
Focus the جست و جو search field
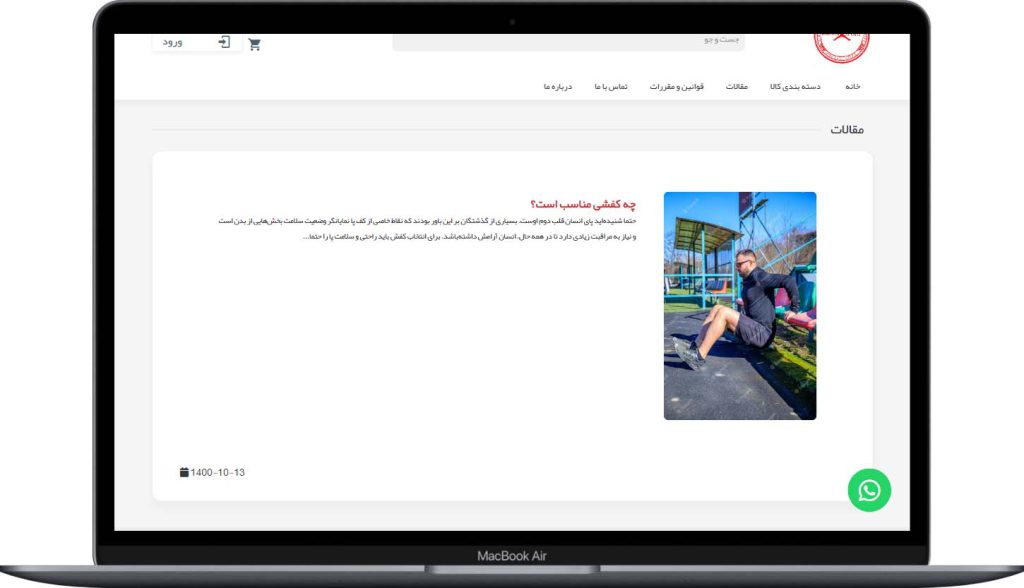pyautogui.click(x=568, y=41)
